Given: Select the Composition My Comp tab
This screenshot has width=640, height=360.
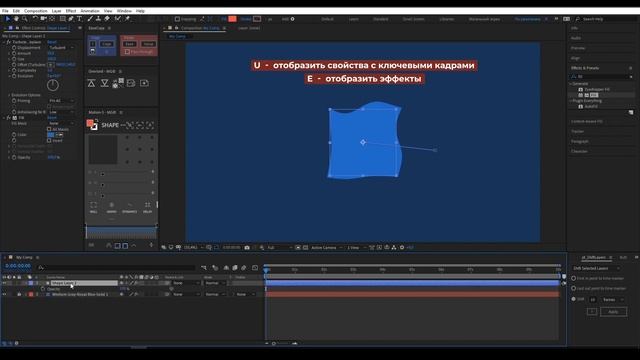Looking at the screenshot, I should (200, 28).
